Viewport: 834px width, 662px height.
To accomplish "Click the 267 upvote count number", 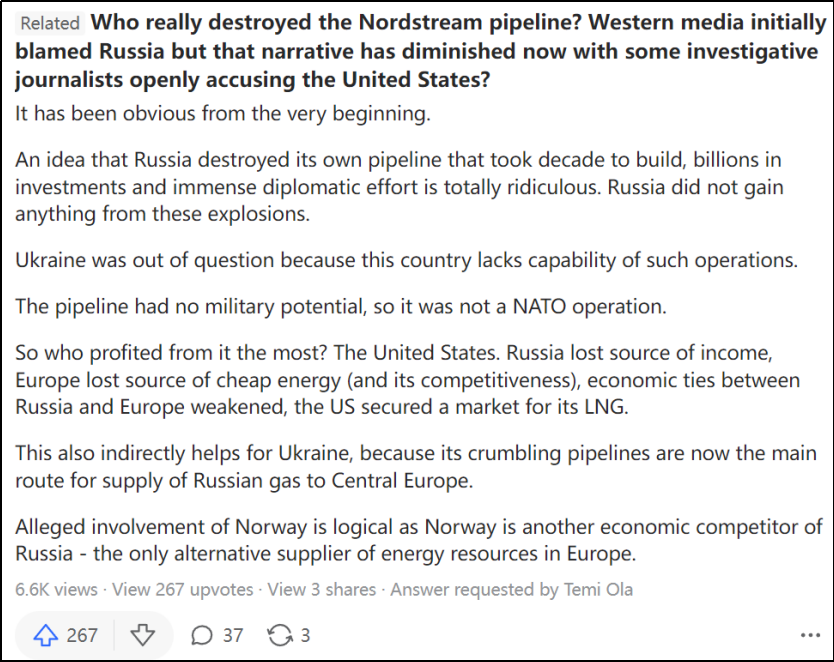I will tap(82, 635).
